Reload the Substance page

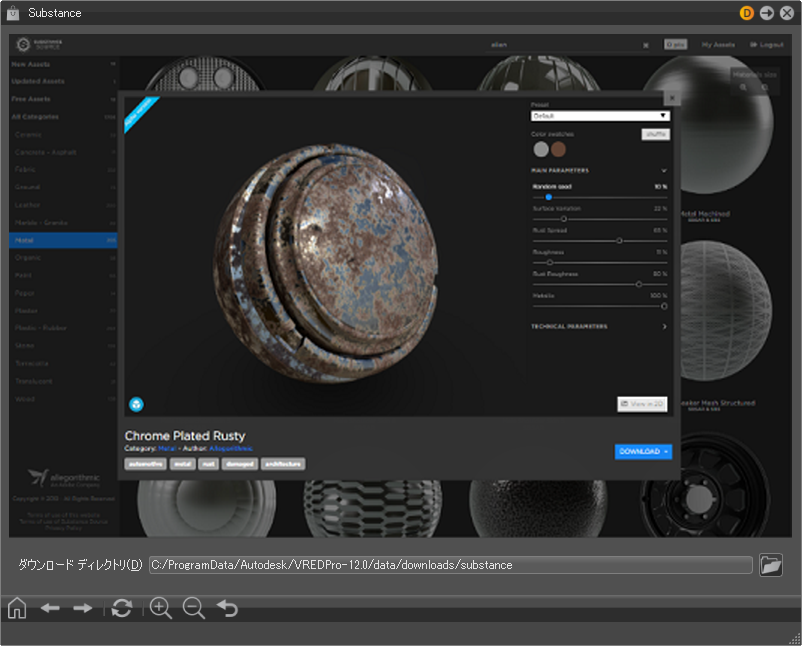pos(122,608)
